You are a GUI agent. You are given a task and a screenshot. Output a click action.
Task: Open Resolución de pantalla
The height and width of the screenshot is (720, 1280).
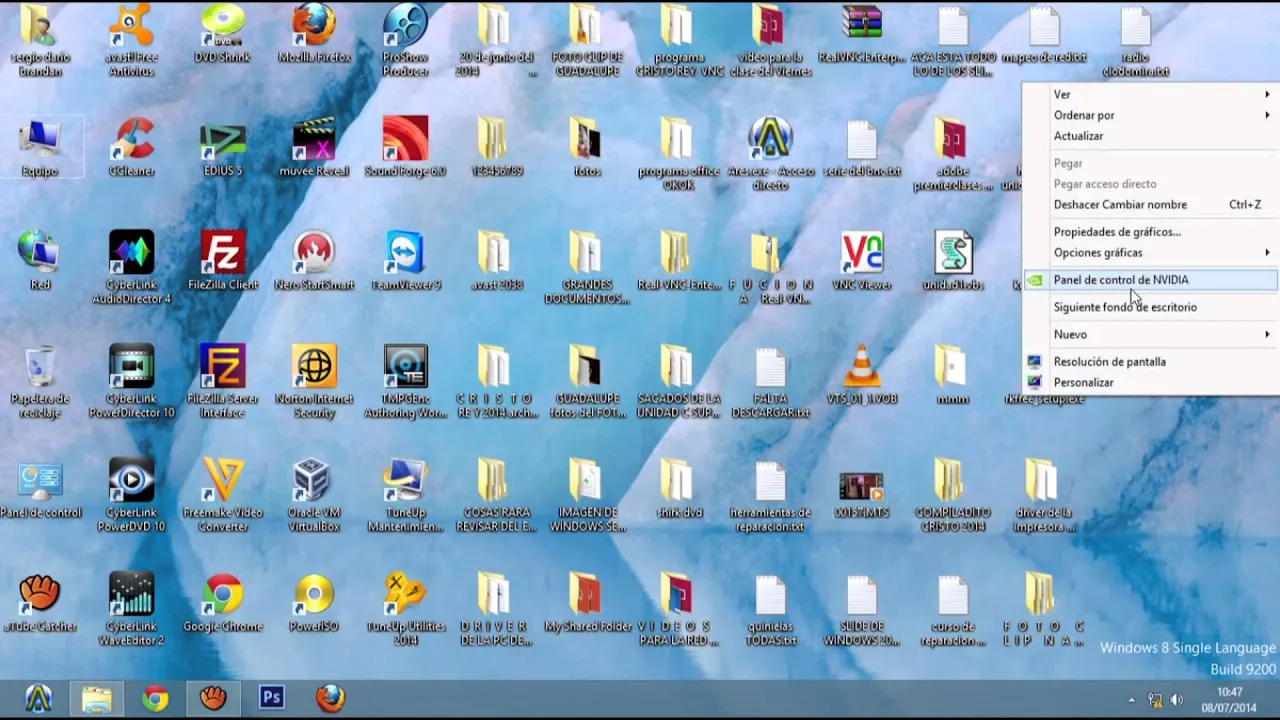tap(1150, 362)
